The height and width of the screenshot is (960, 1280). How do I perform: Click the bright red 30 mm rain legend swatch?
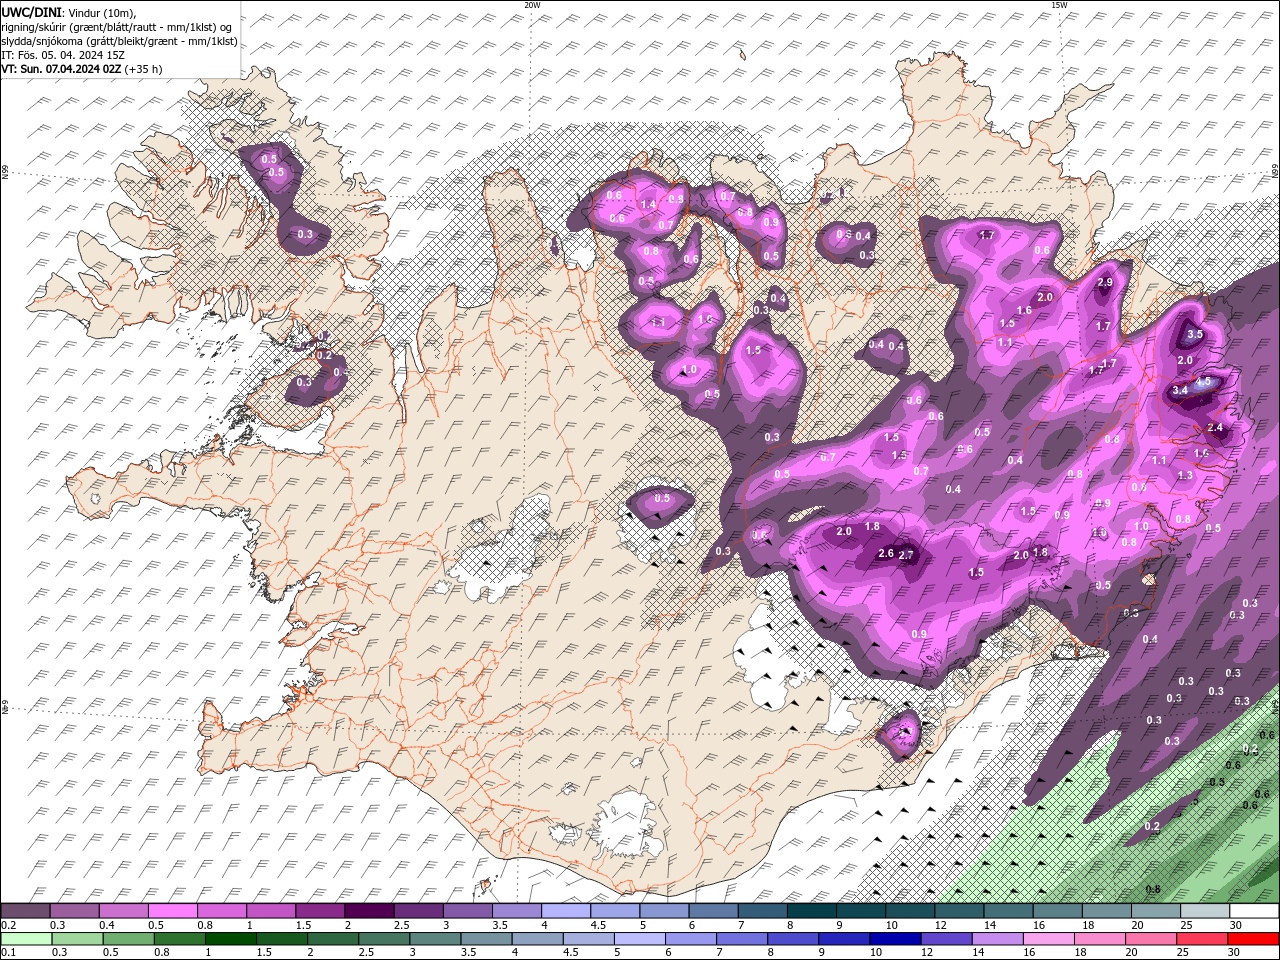point(1254,939)
